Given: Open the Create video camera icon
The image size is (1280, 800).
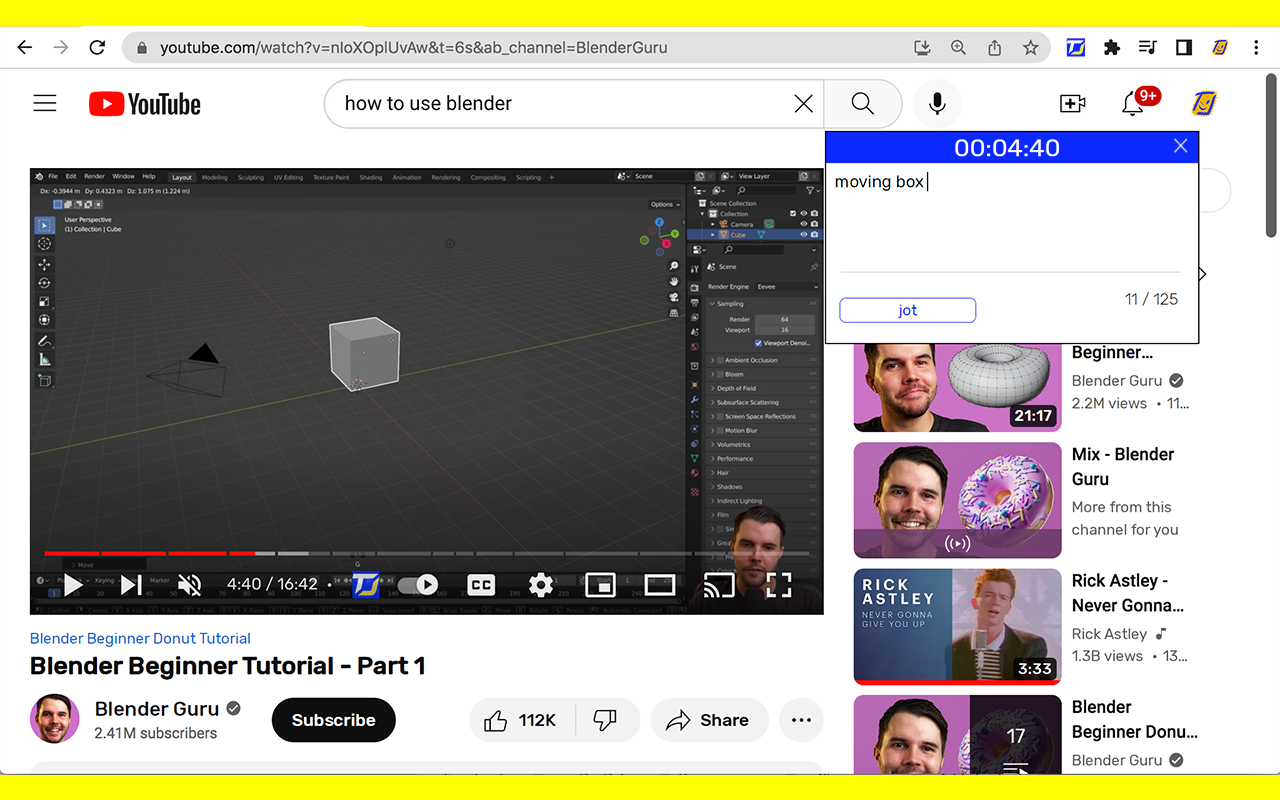Looking at the screenshot, I should [x=1072, y=104].
